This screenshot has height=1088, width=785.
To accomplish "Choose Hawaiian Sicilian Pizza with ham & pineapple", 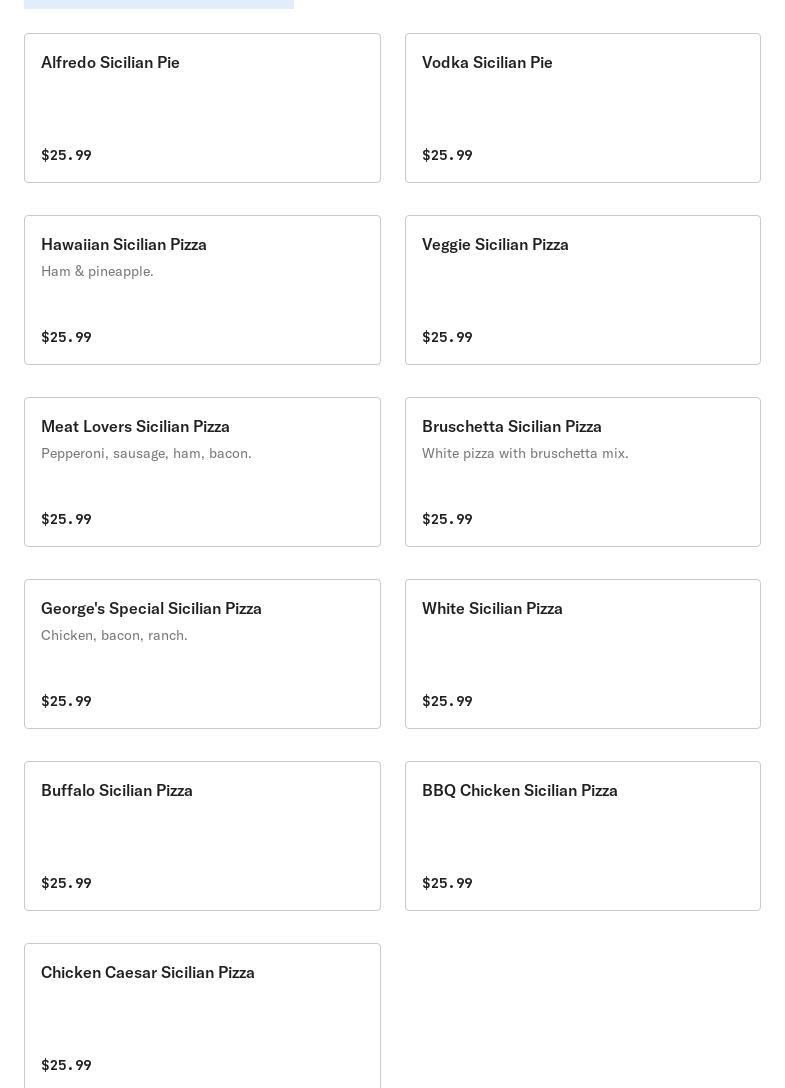I will [x=202, y=289].
